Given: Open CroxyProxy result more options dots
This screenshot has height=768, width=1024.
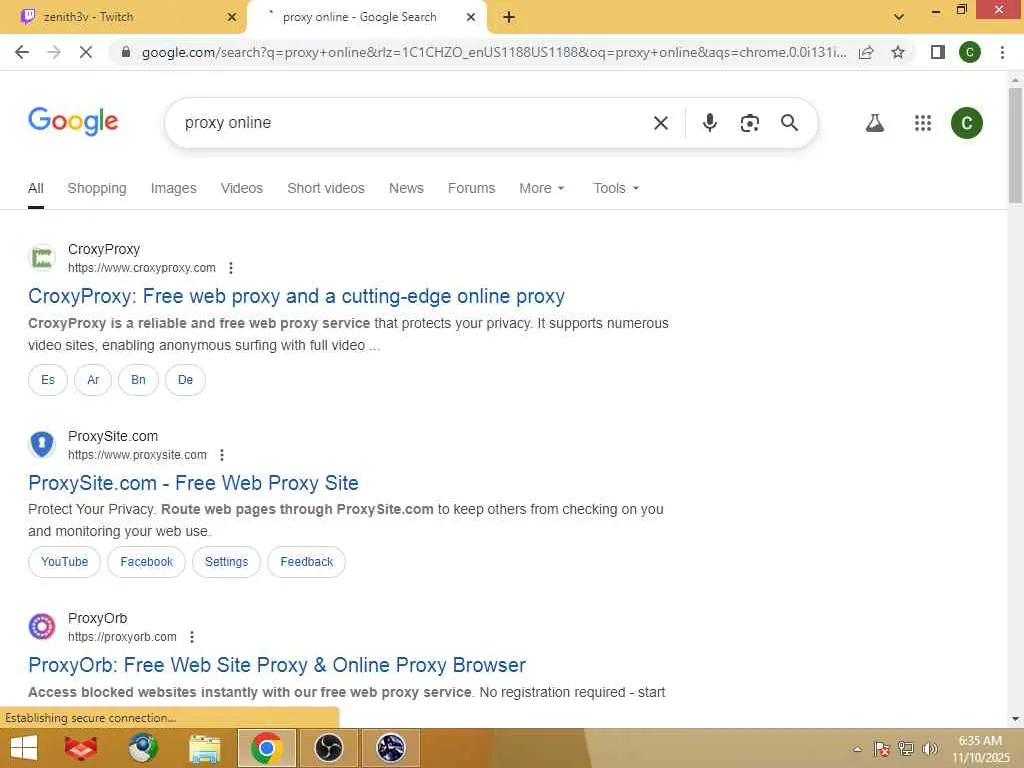Looking at the screenshot, I should 231,268.
